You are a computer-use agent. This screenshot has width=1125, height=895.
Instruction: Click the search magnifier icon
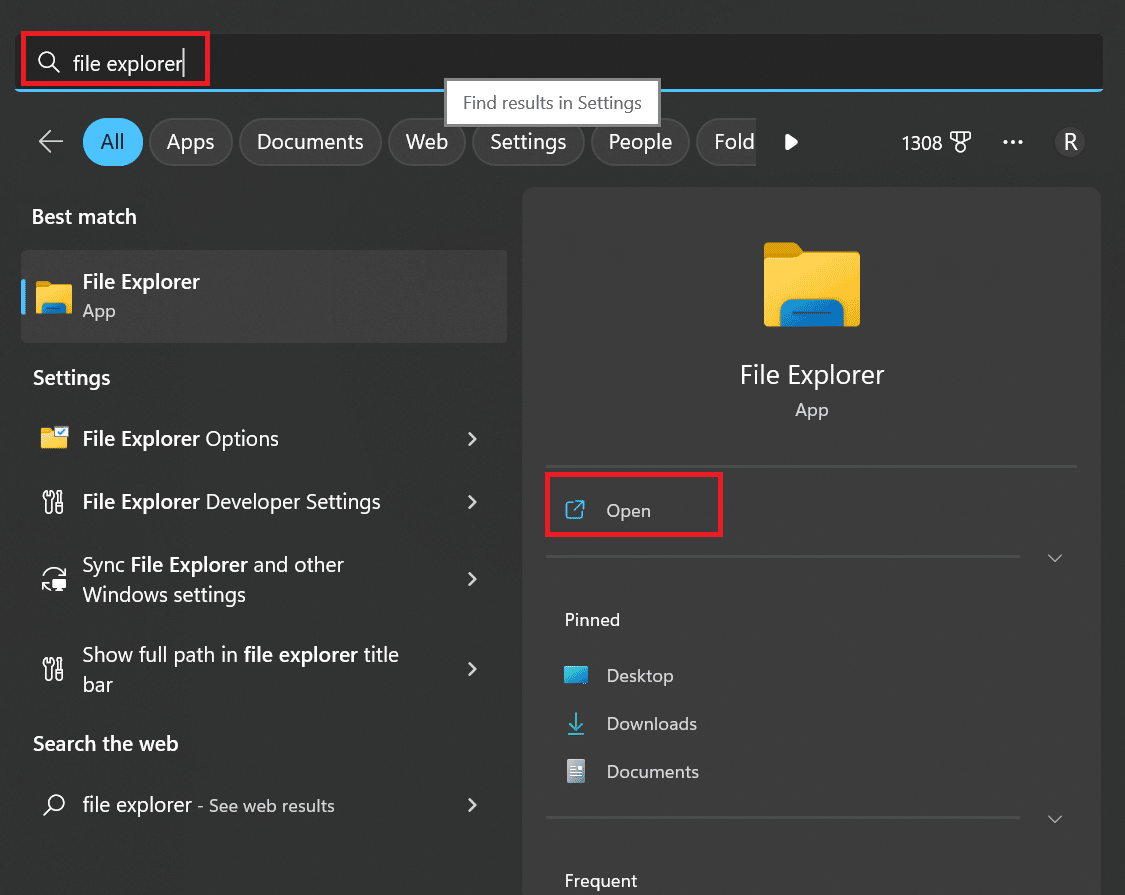coord(48,62)
